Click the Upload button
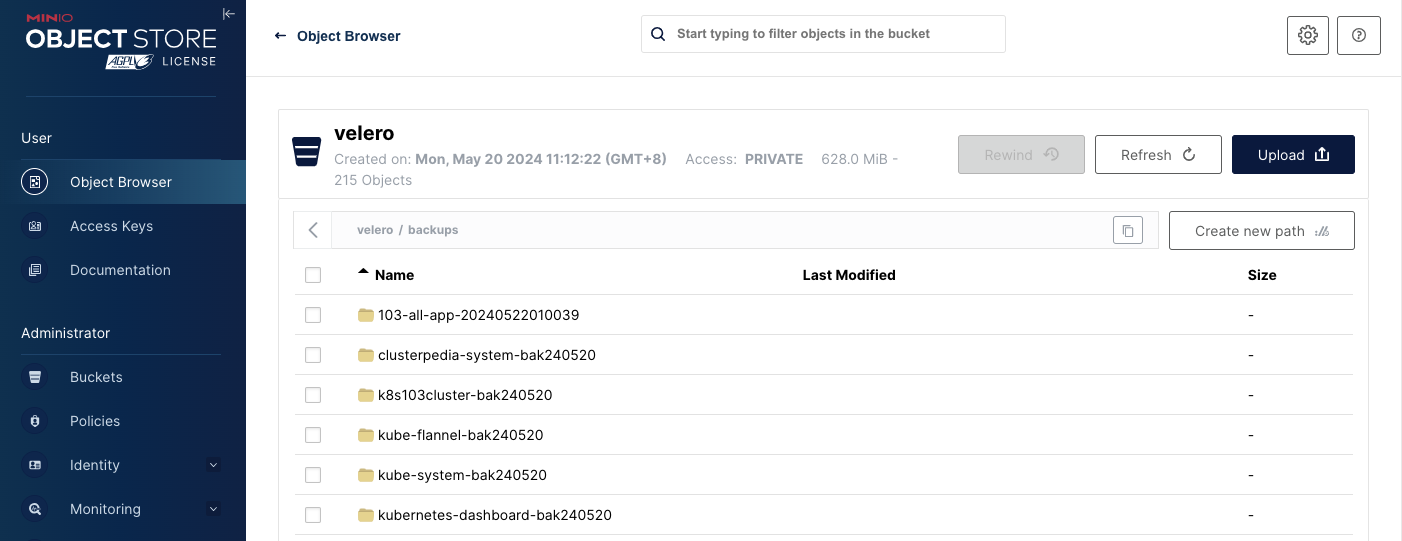This screenshot has height=541, width=1402. point(1293,155)
